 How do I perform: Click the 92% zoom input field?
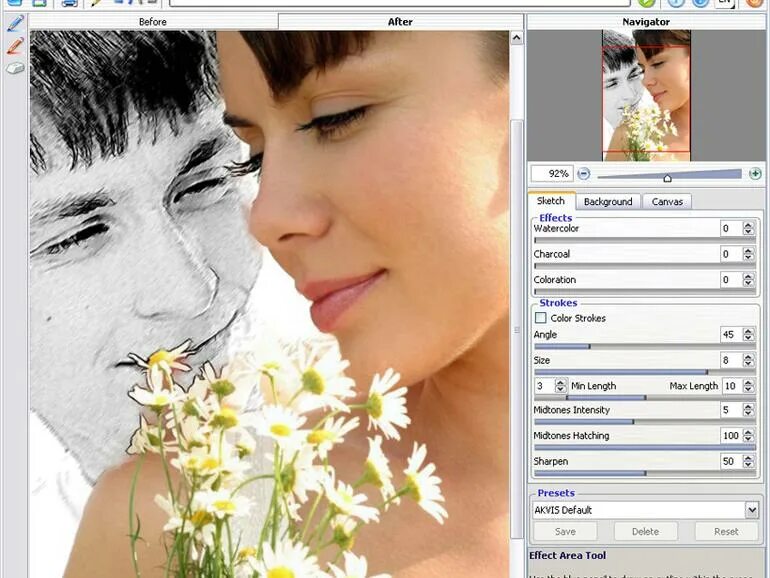click(x=551, y=173)
